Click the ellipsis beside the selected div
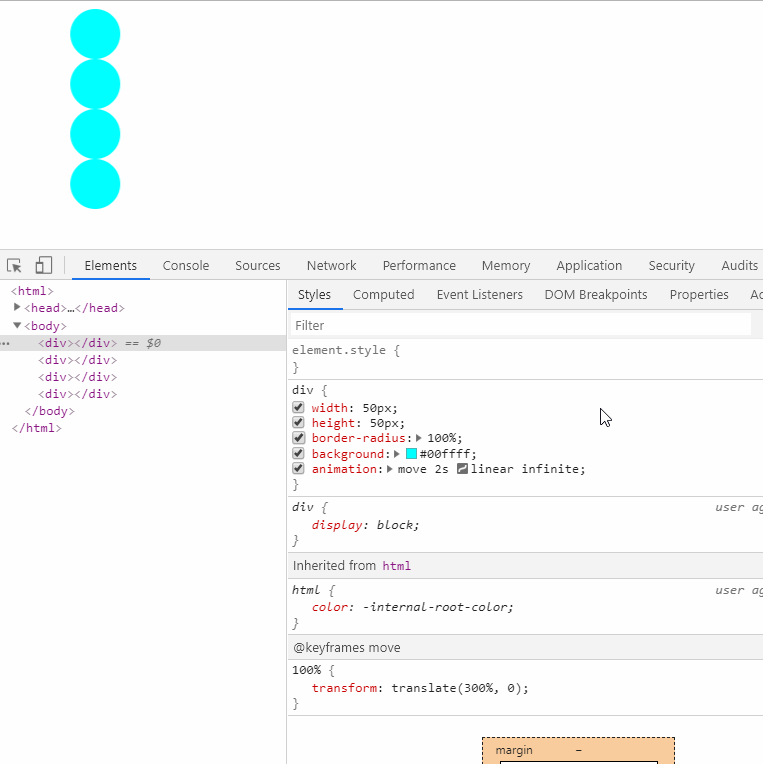 tap(5, 343)
